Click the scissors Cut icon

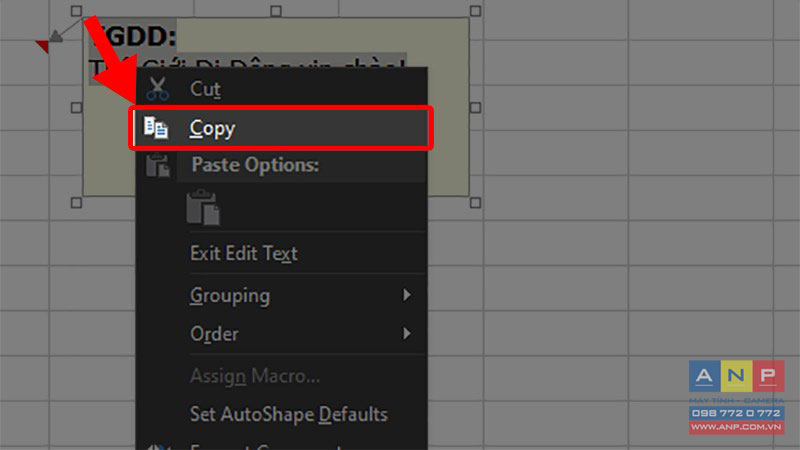[x=157, y=89]
